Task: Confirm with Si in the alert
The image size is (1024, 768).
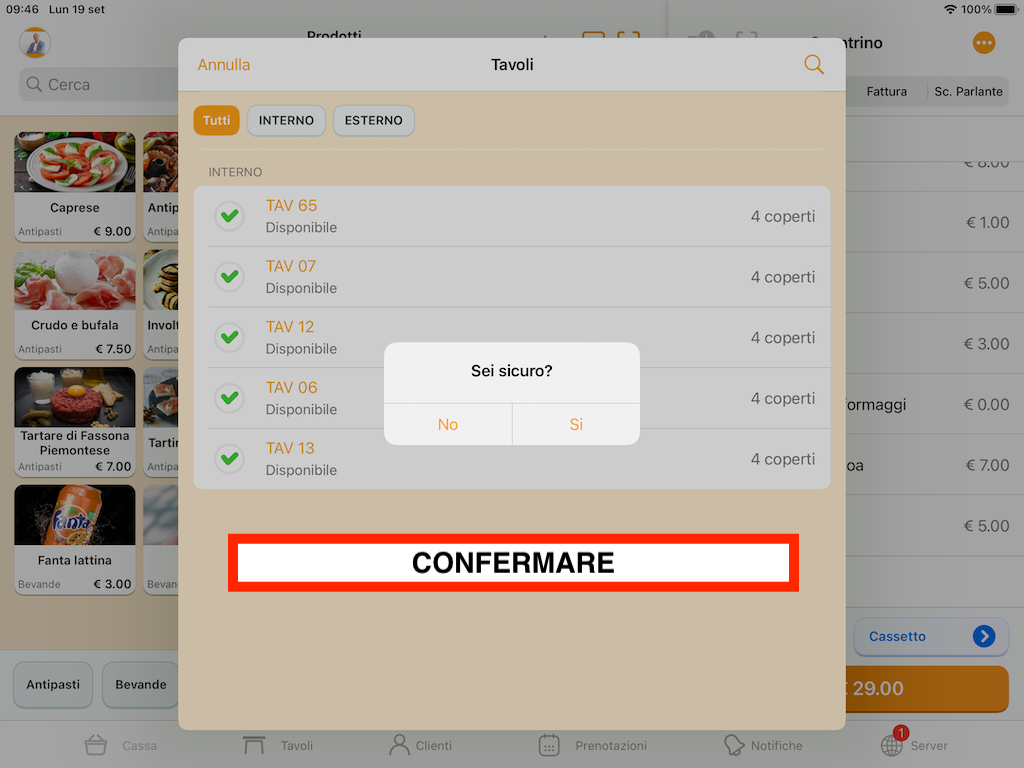Action: 576,424
